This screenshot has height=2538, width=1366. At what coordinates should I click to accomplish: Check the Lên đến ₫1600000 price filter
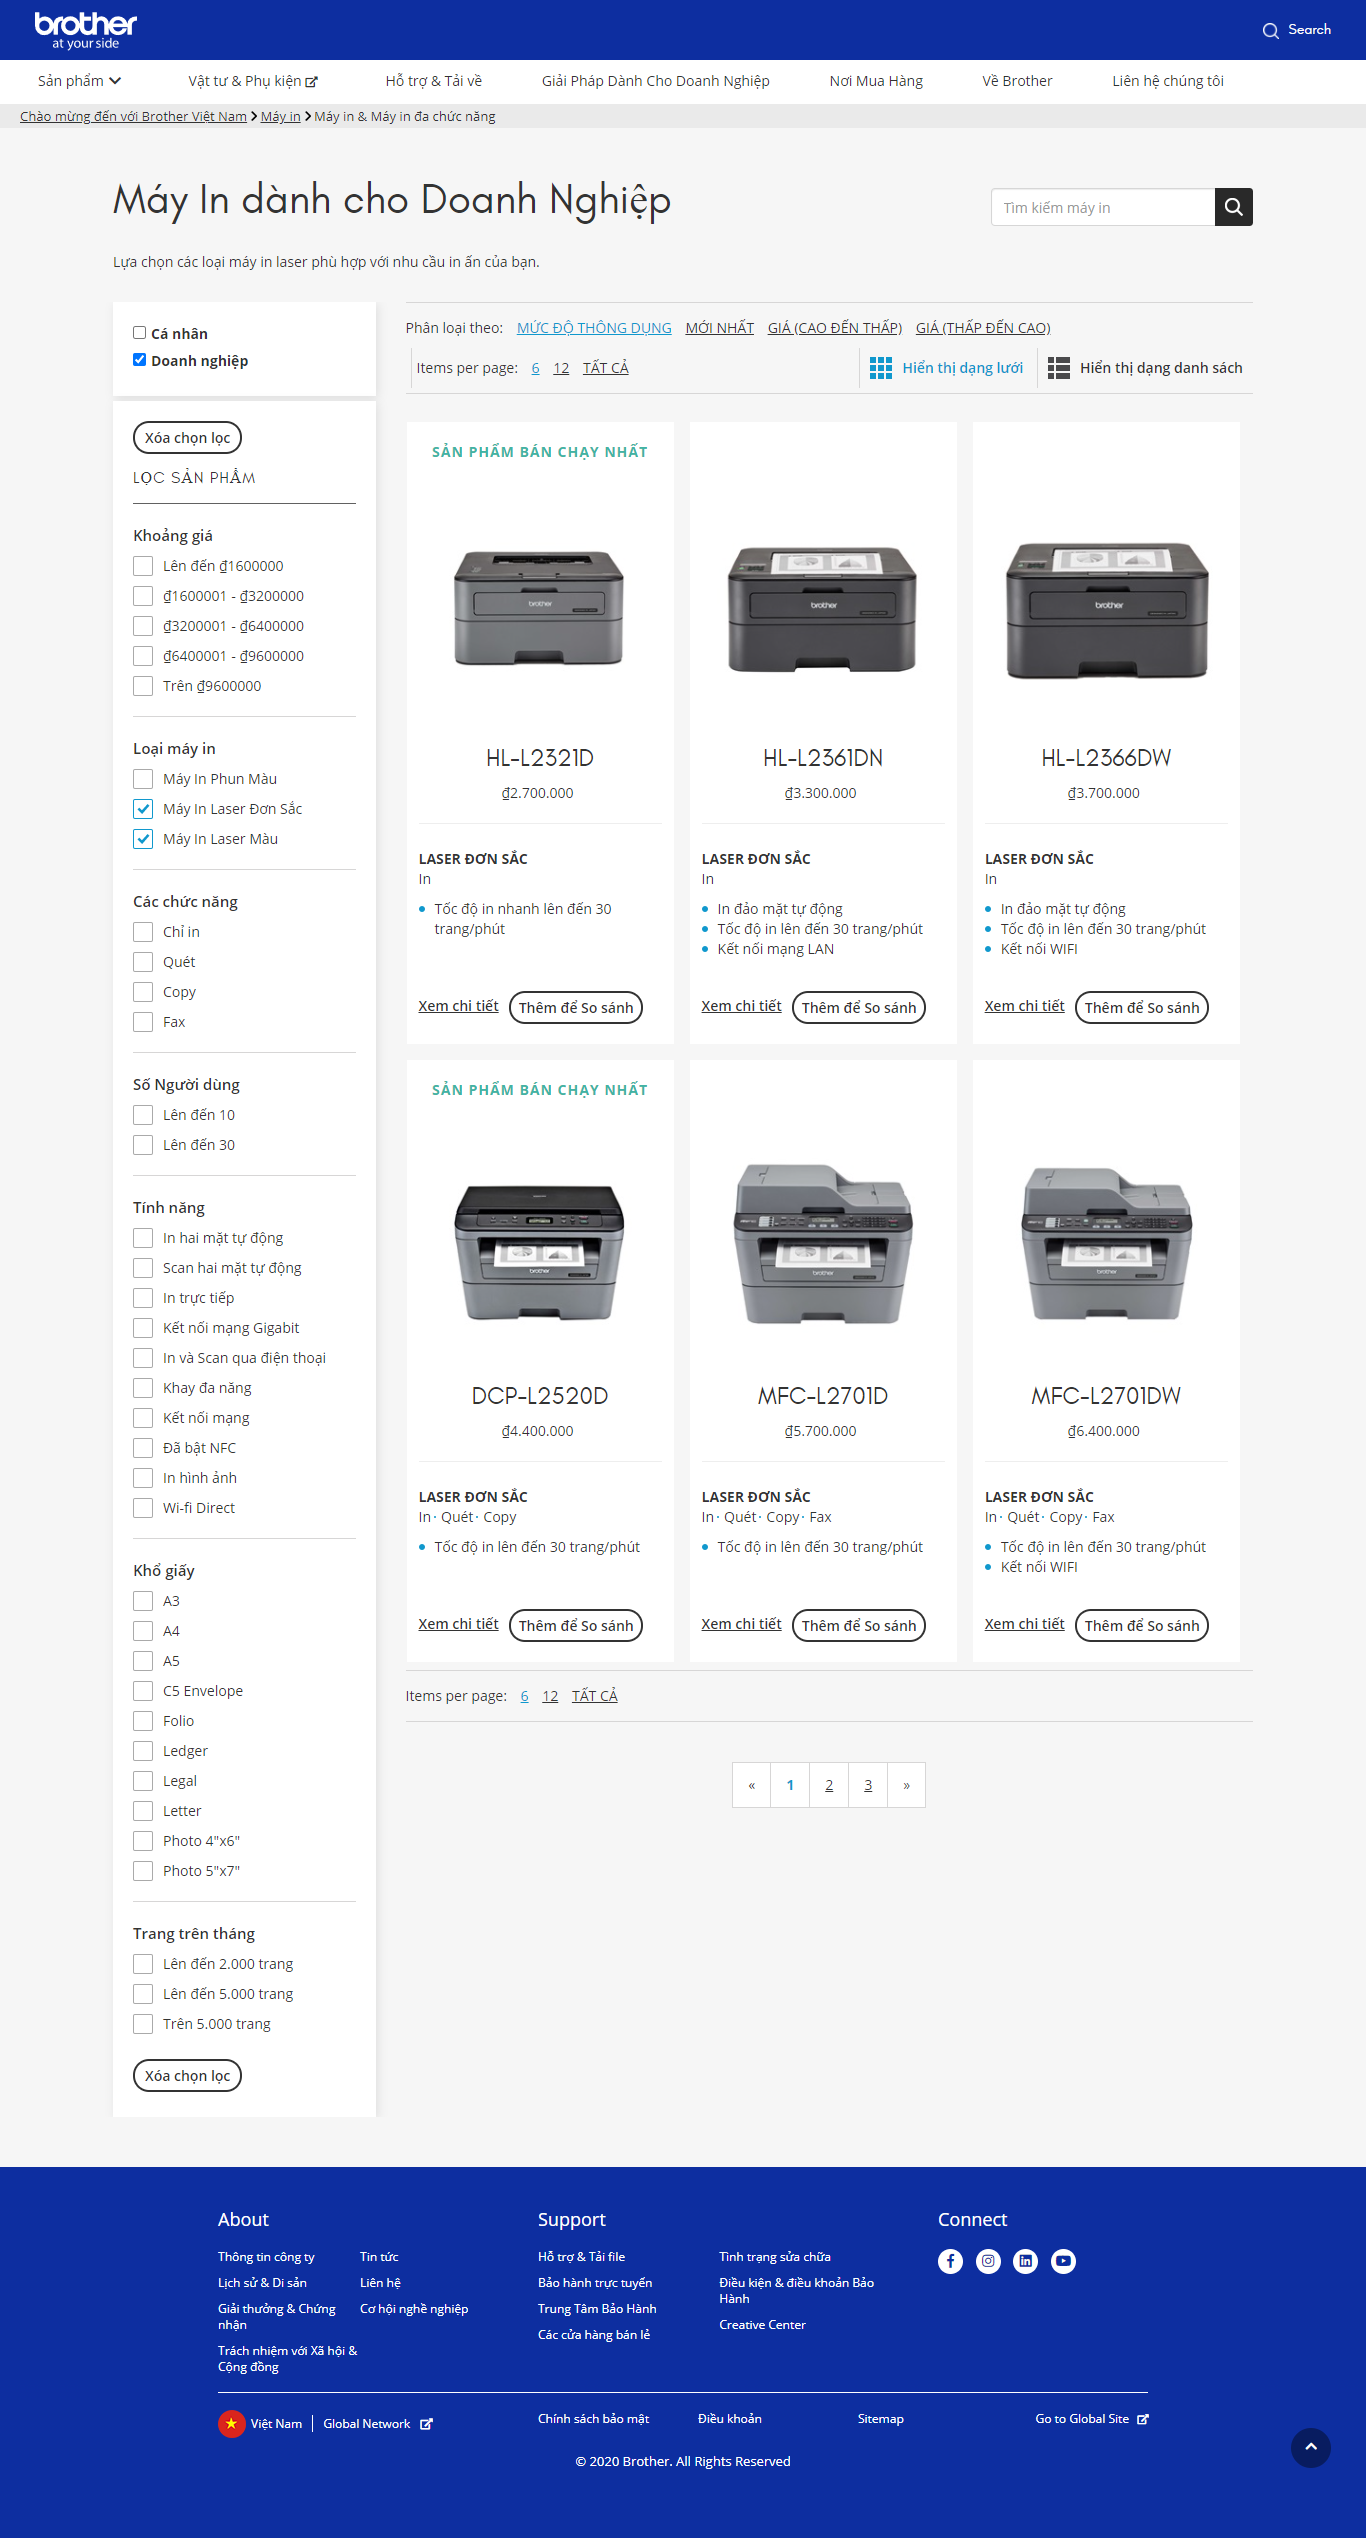(x=143, y=566)
